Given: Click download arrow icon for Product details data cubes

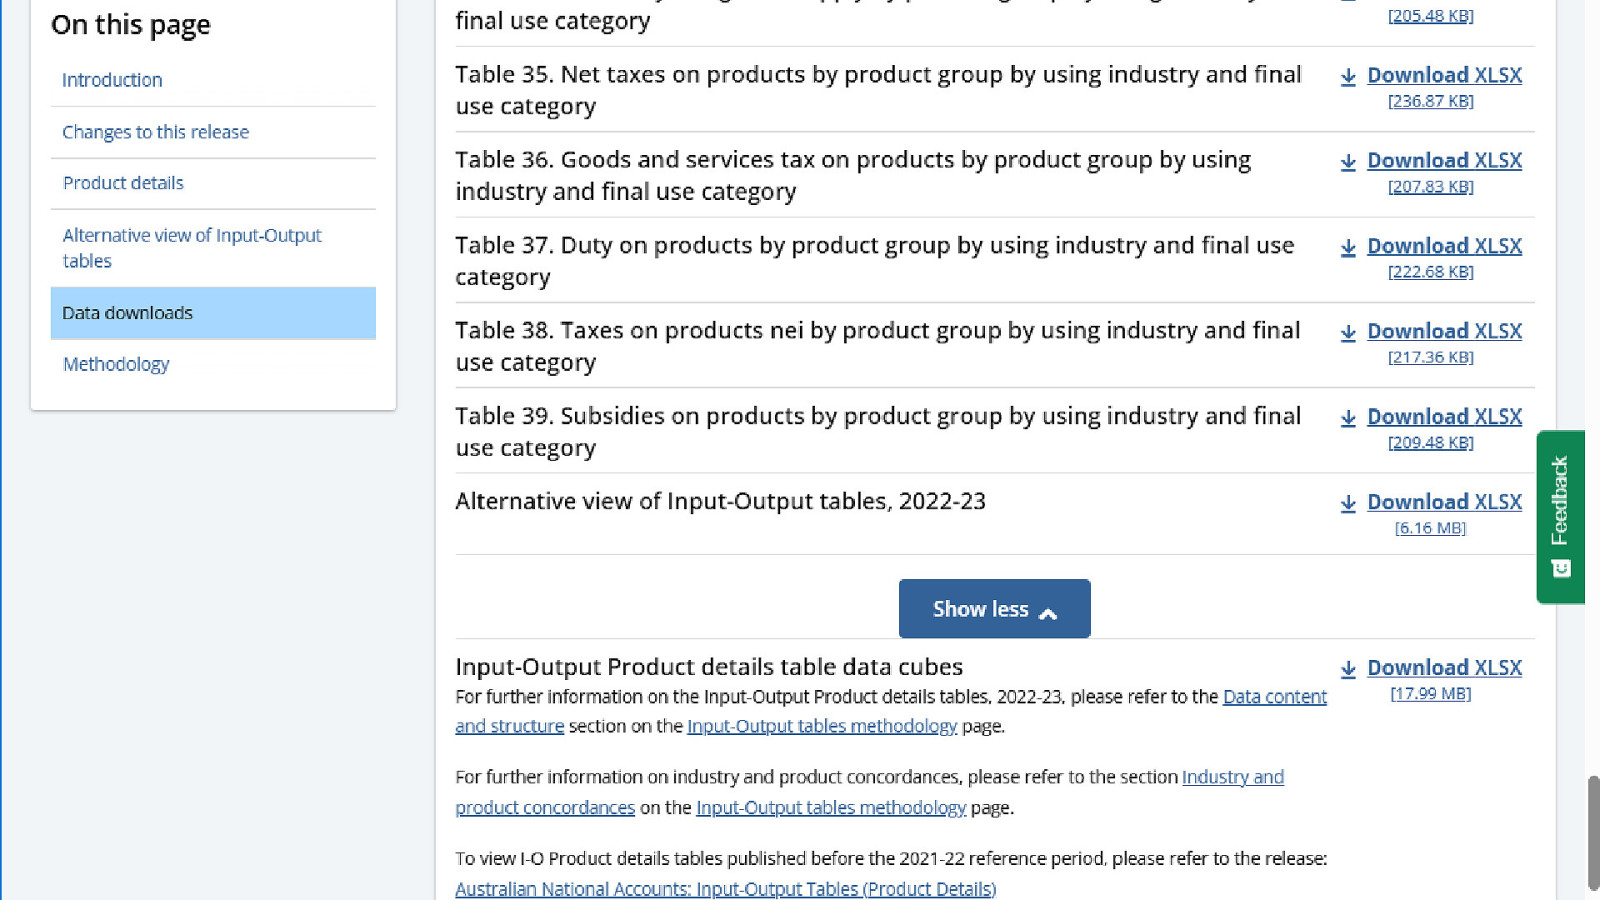Looking at the screenshot, I should point(1348,669).
